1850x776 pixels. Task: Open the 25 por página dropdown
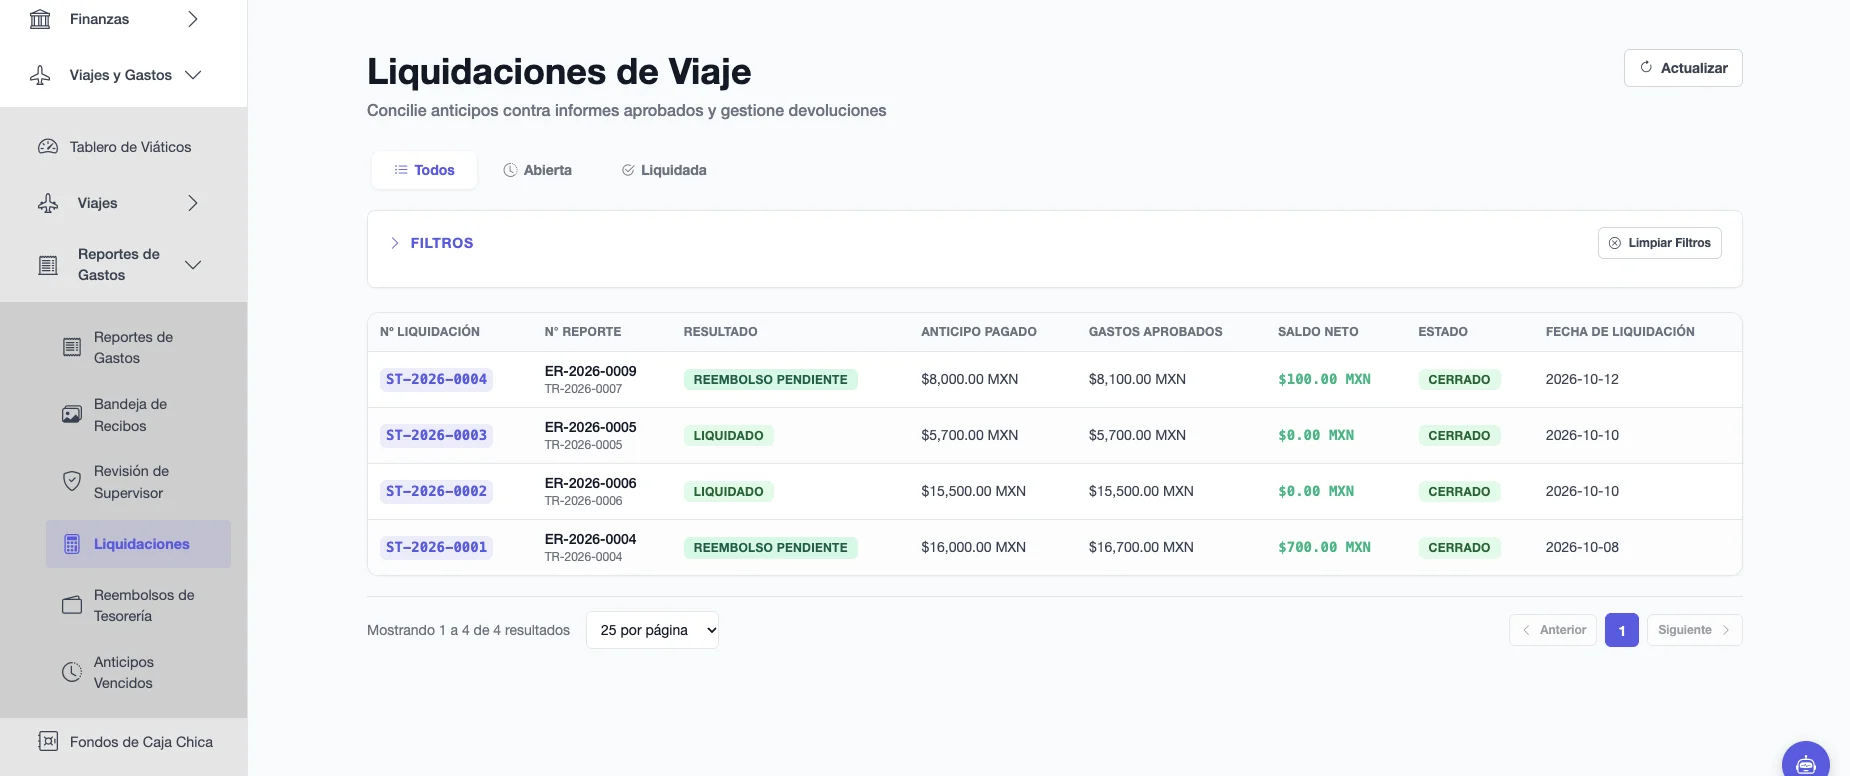click(652, 630)
